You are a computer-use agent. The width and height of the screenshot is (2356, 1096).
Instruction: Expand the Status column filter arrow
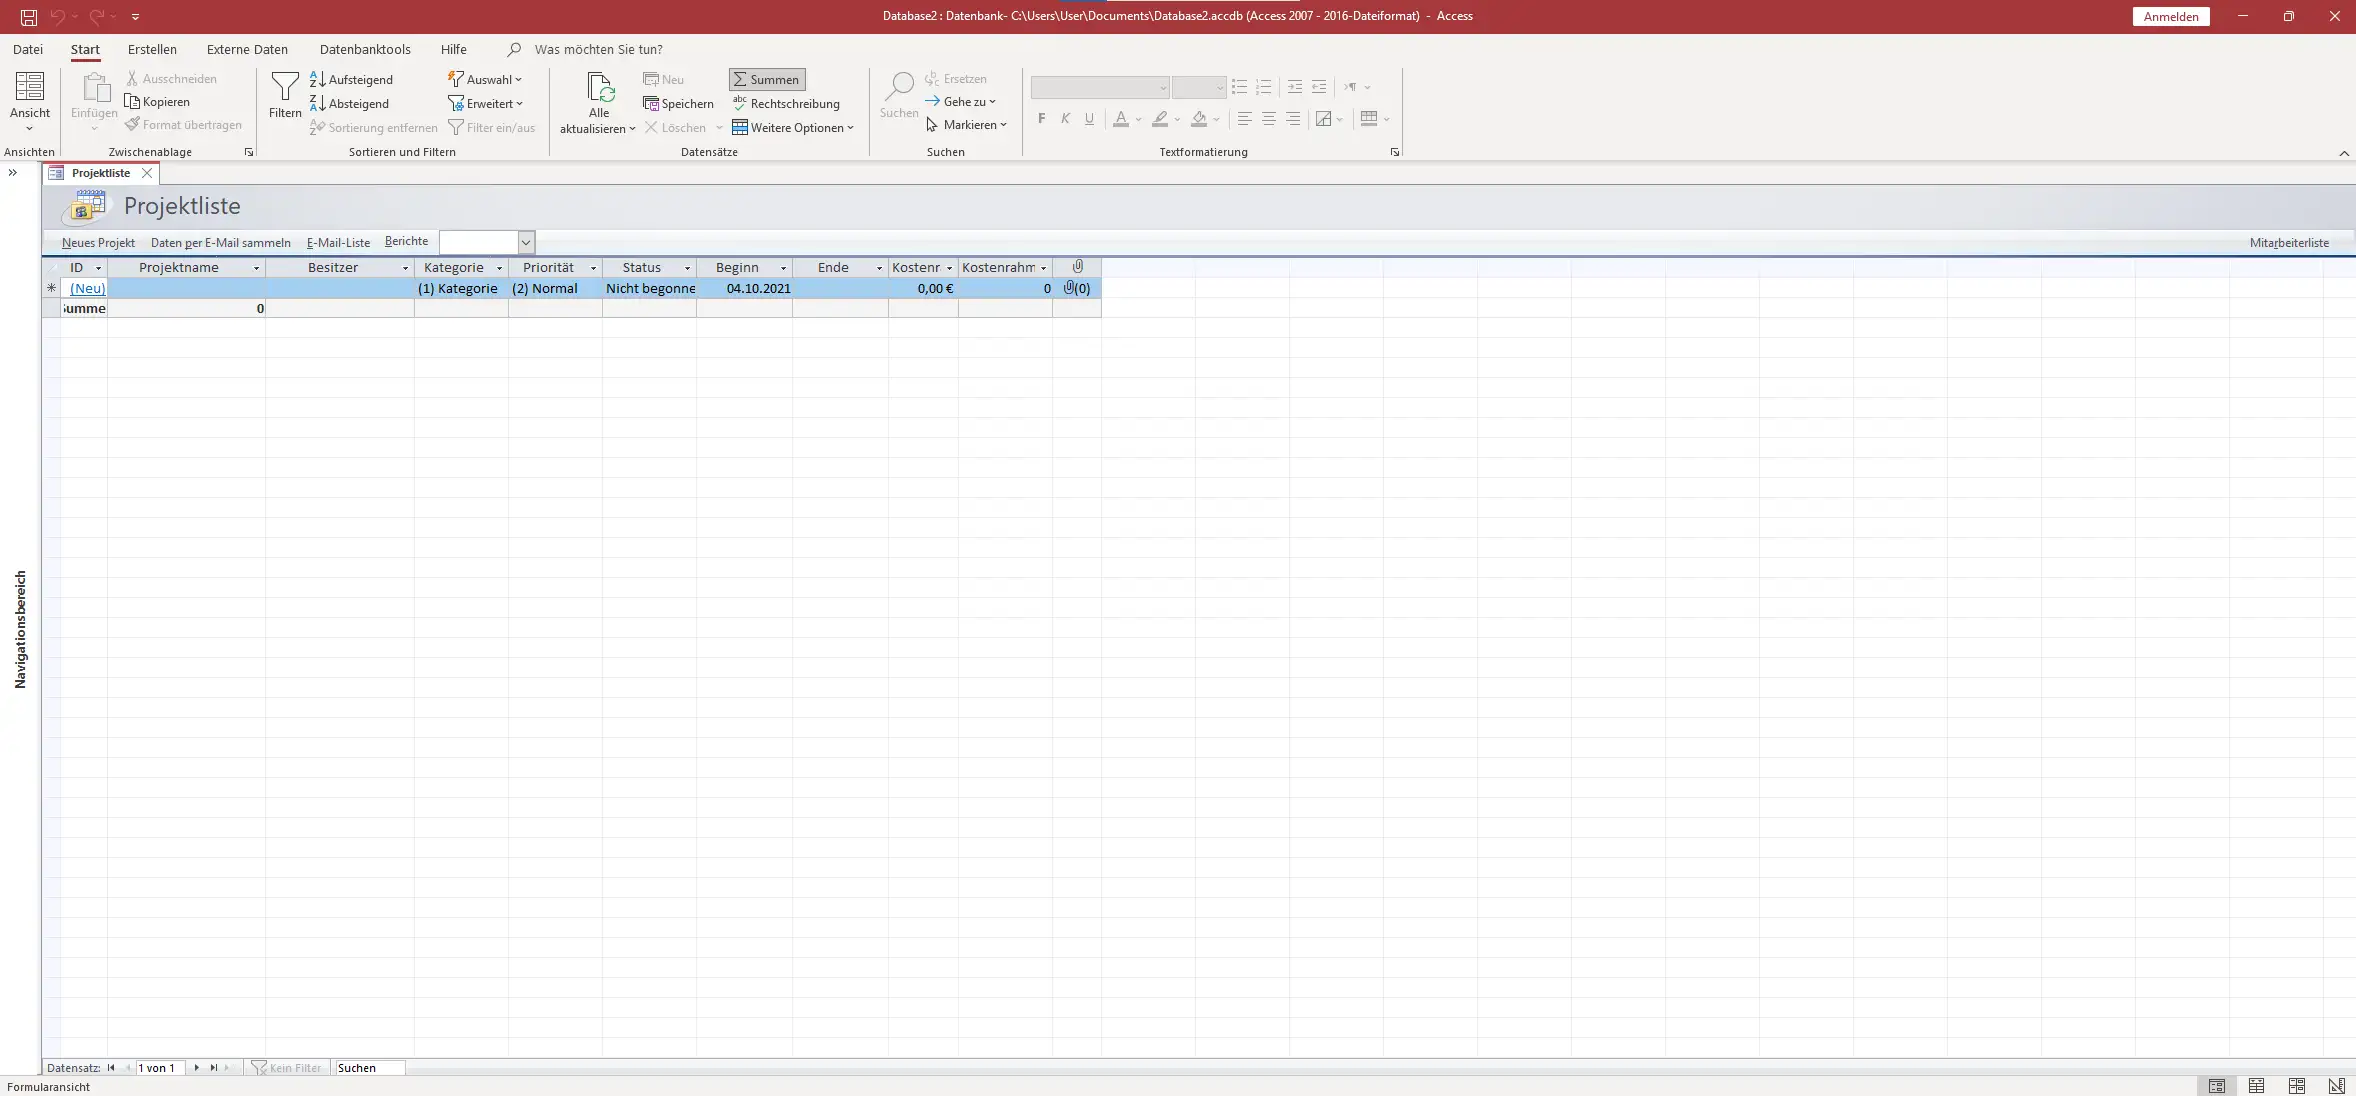pyautogui.click(x=687, y=268)
